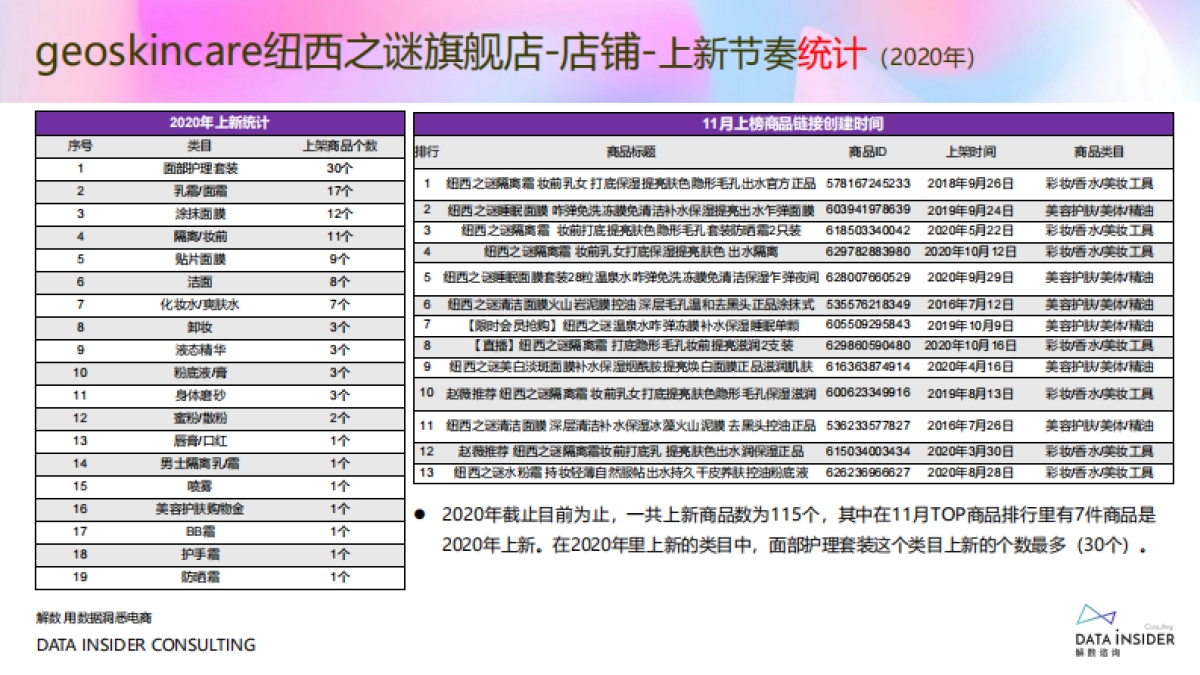The height and width of the screenshot is (675, 1200).
Task: Click the 上架商品个数 column header
Action: pyautogui.click(x=339, y=146)
